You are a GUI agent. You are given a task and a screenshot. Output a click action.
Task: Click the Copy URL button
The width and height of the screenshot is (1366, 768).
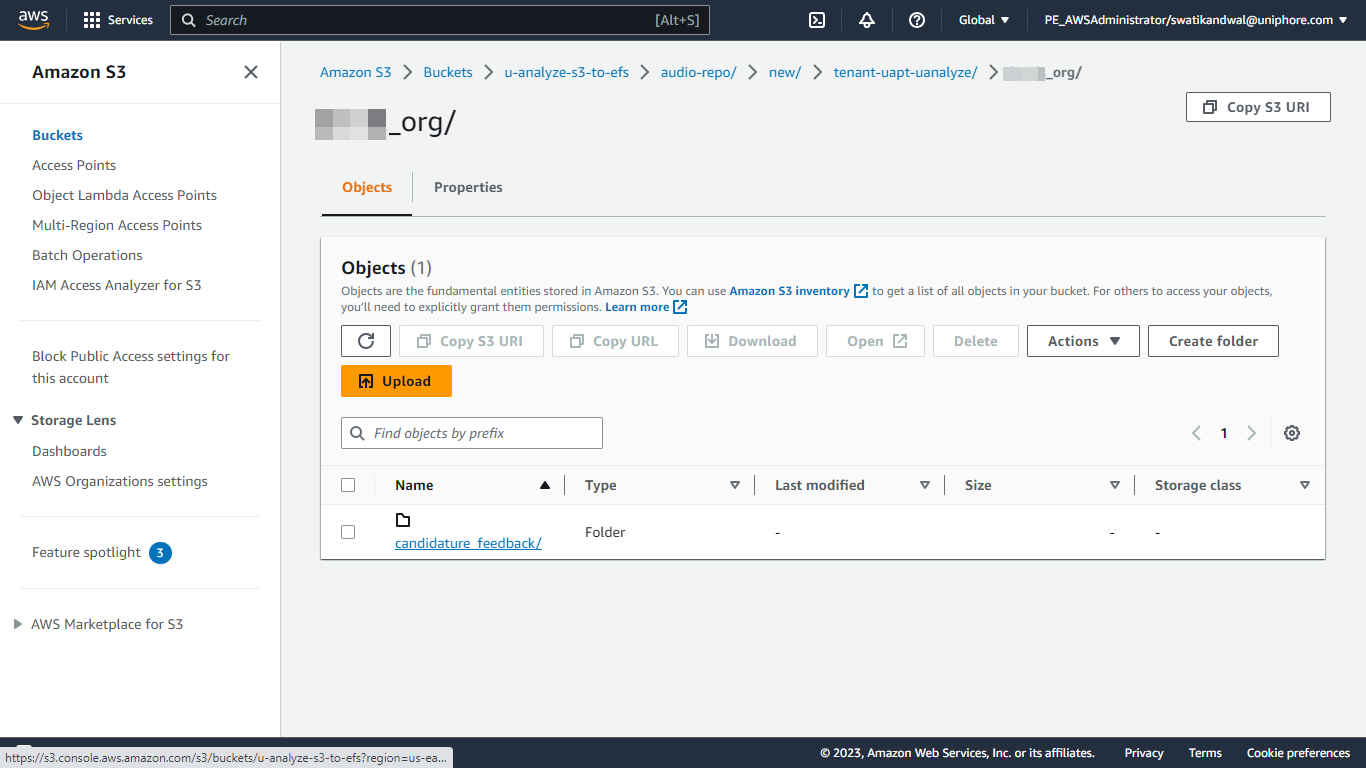pyautogui.click(x=615, y=341)
